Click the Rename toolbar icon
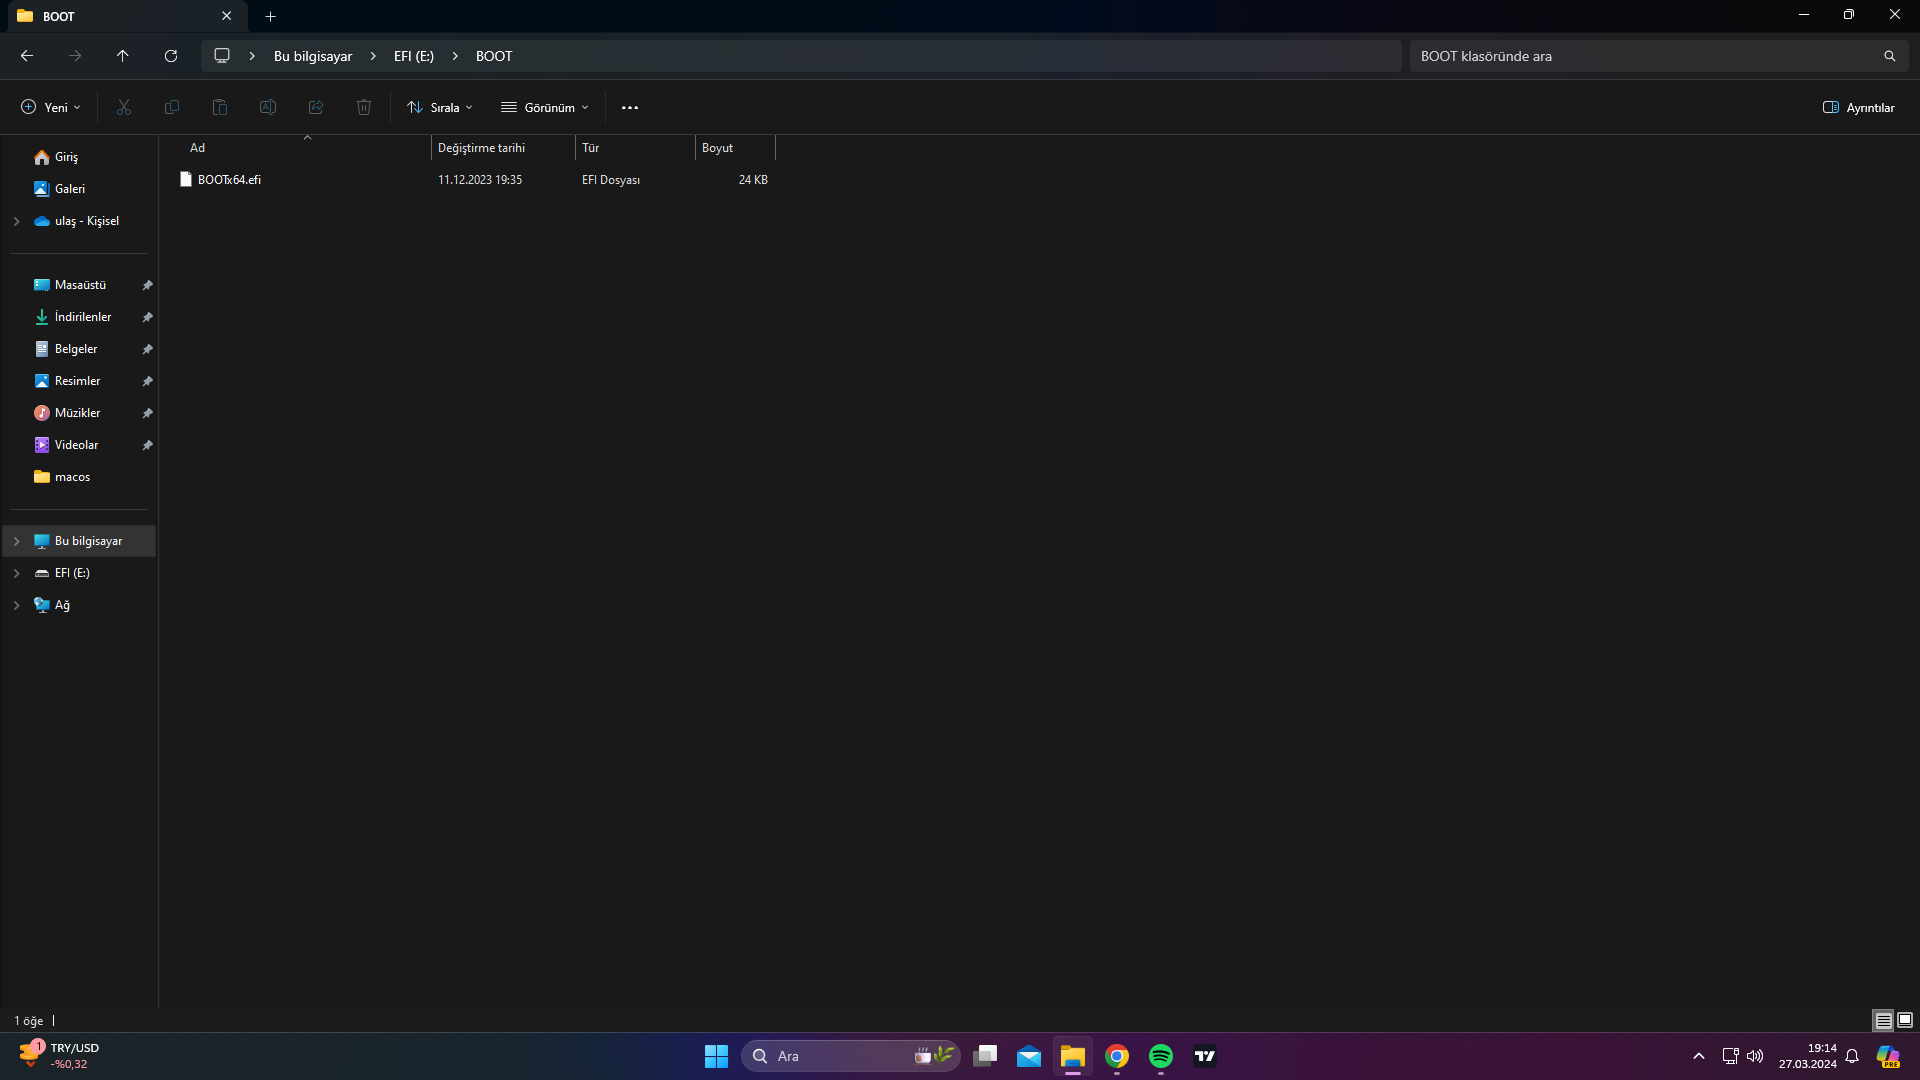 [268, 107]
